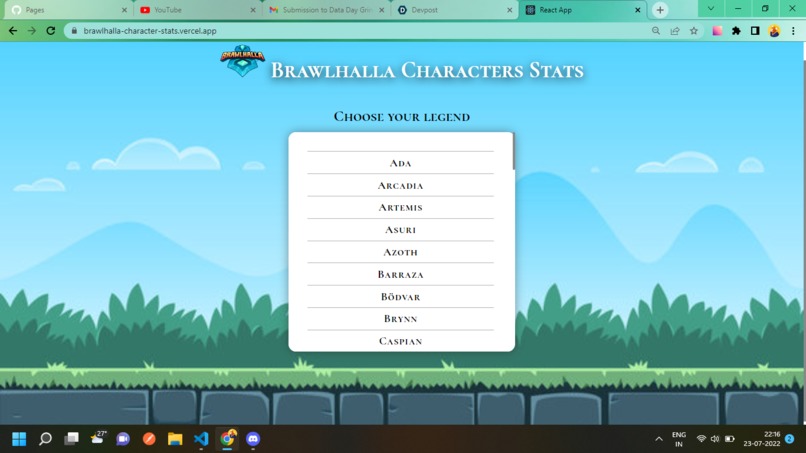Viewport: 806px width, 453px height.
Task: Open File Explorer from taskbar
Action: pyautogui.click(x=175, y=439)
